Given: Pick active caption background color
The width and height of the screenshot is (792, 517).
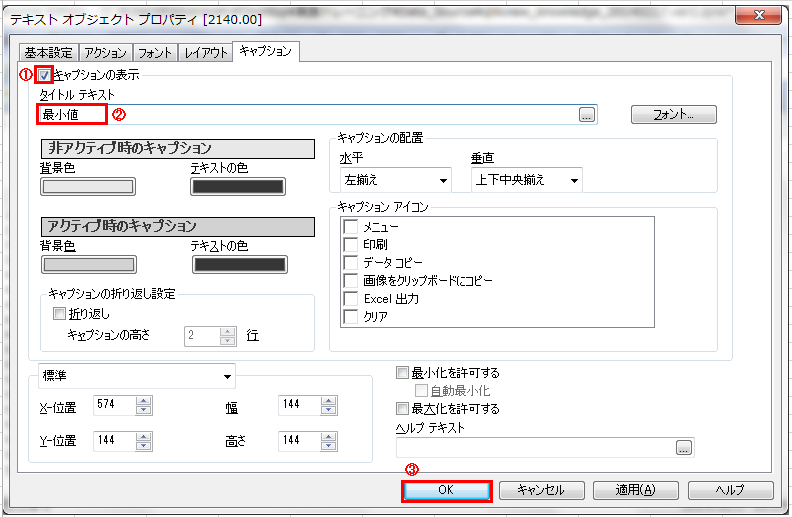Looking at the screenshot, I should (89, 265).
